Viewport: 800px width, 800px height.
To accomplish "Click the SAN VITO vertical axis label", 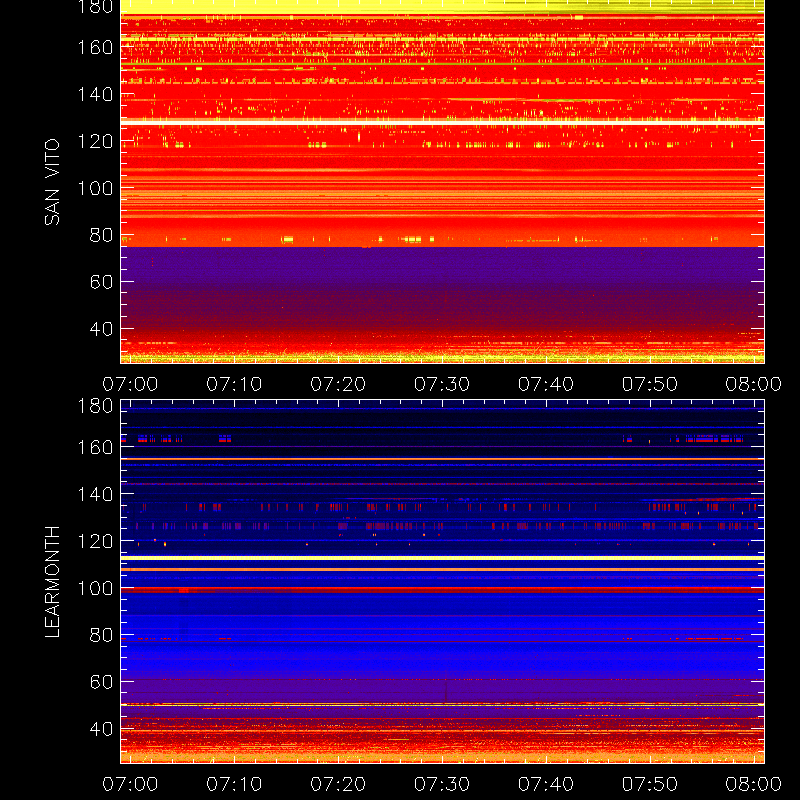I will [x=52, y=182].
